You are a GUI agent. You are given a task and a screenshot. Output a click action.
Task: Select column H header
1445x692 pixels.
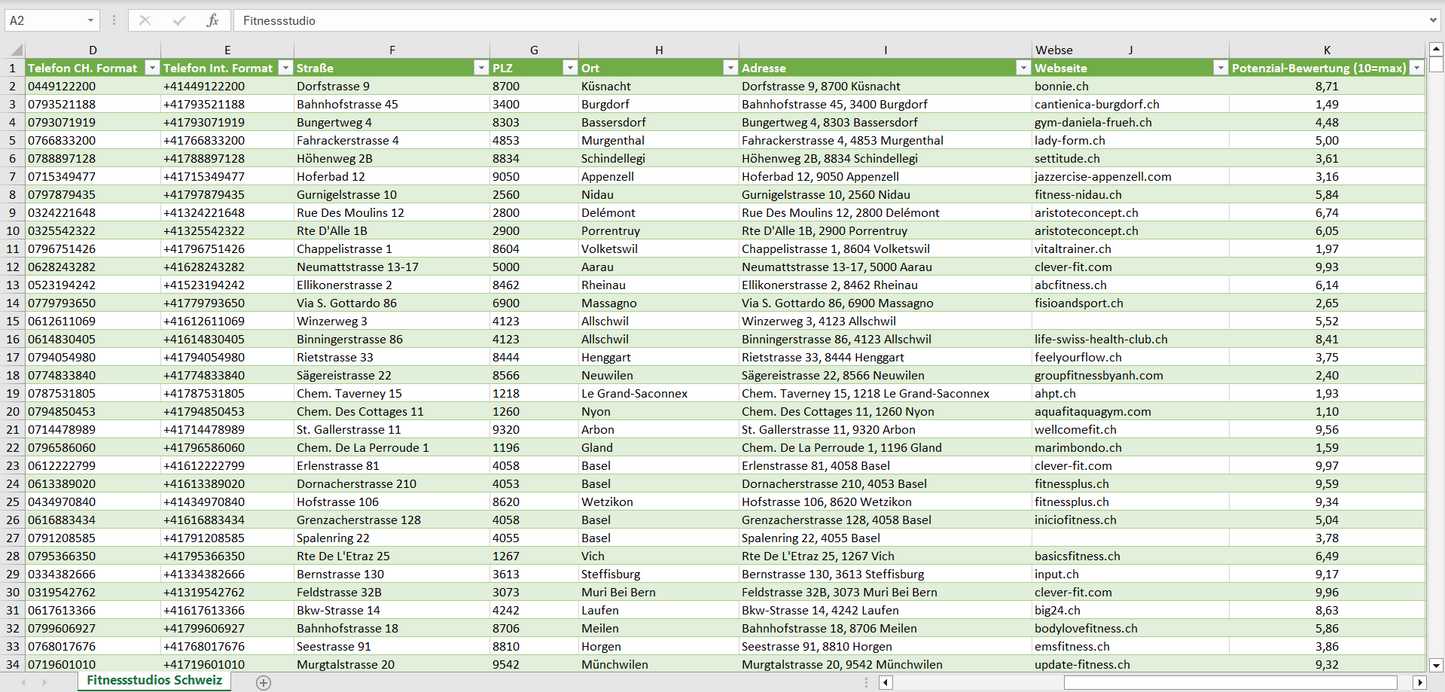658,50
